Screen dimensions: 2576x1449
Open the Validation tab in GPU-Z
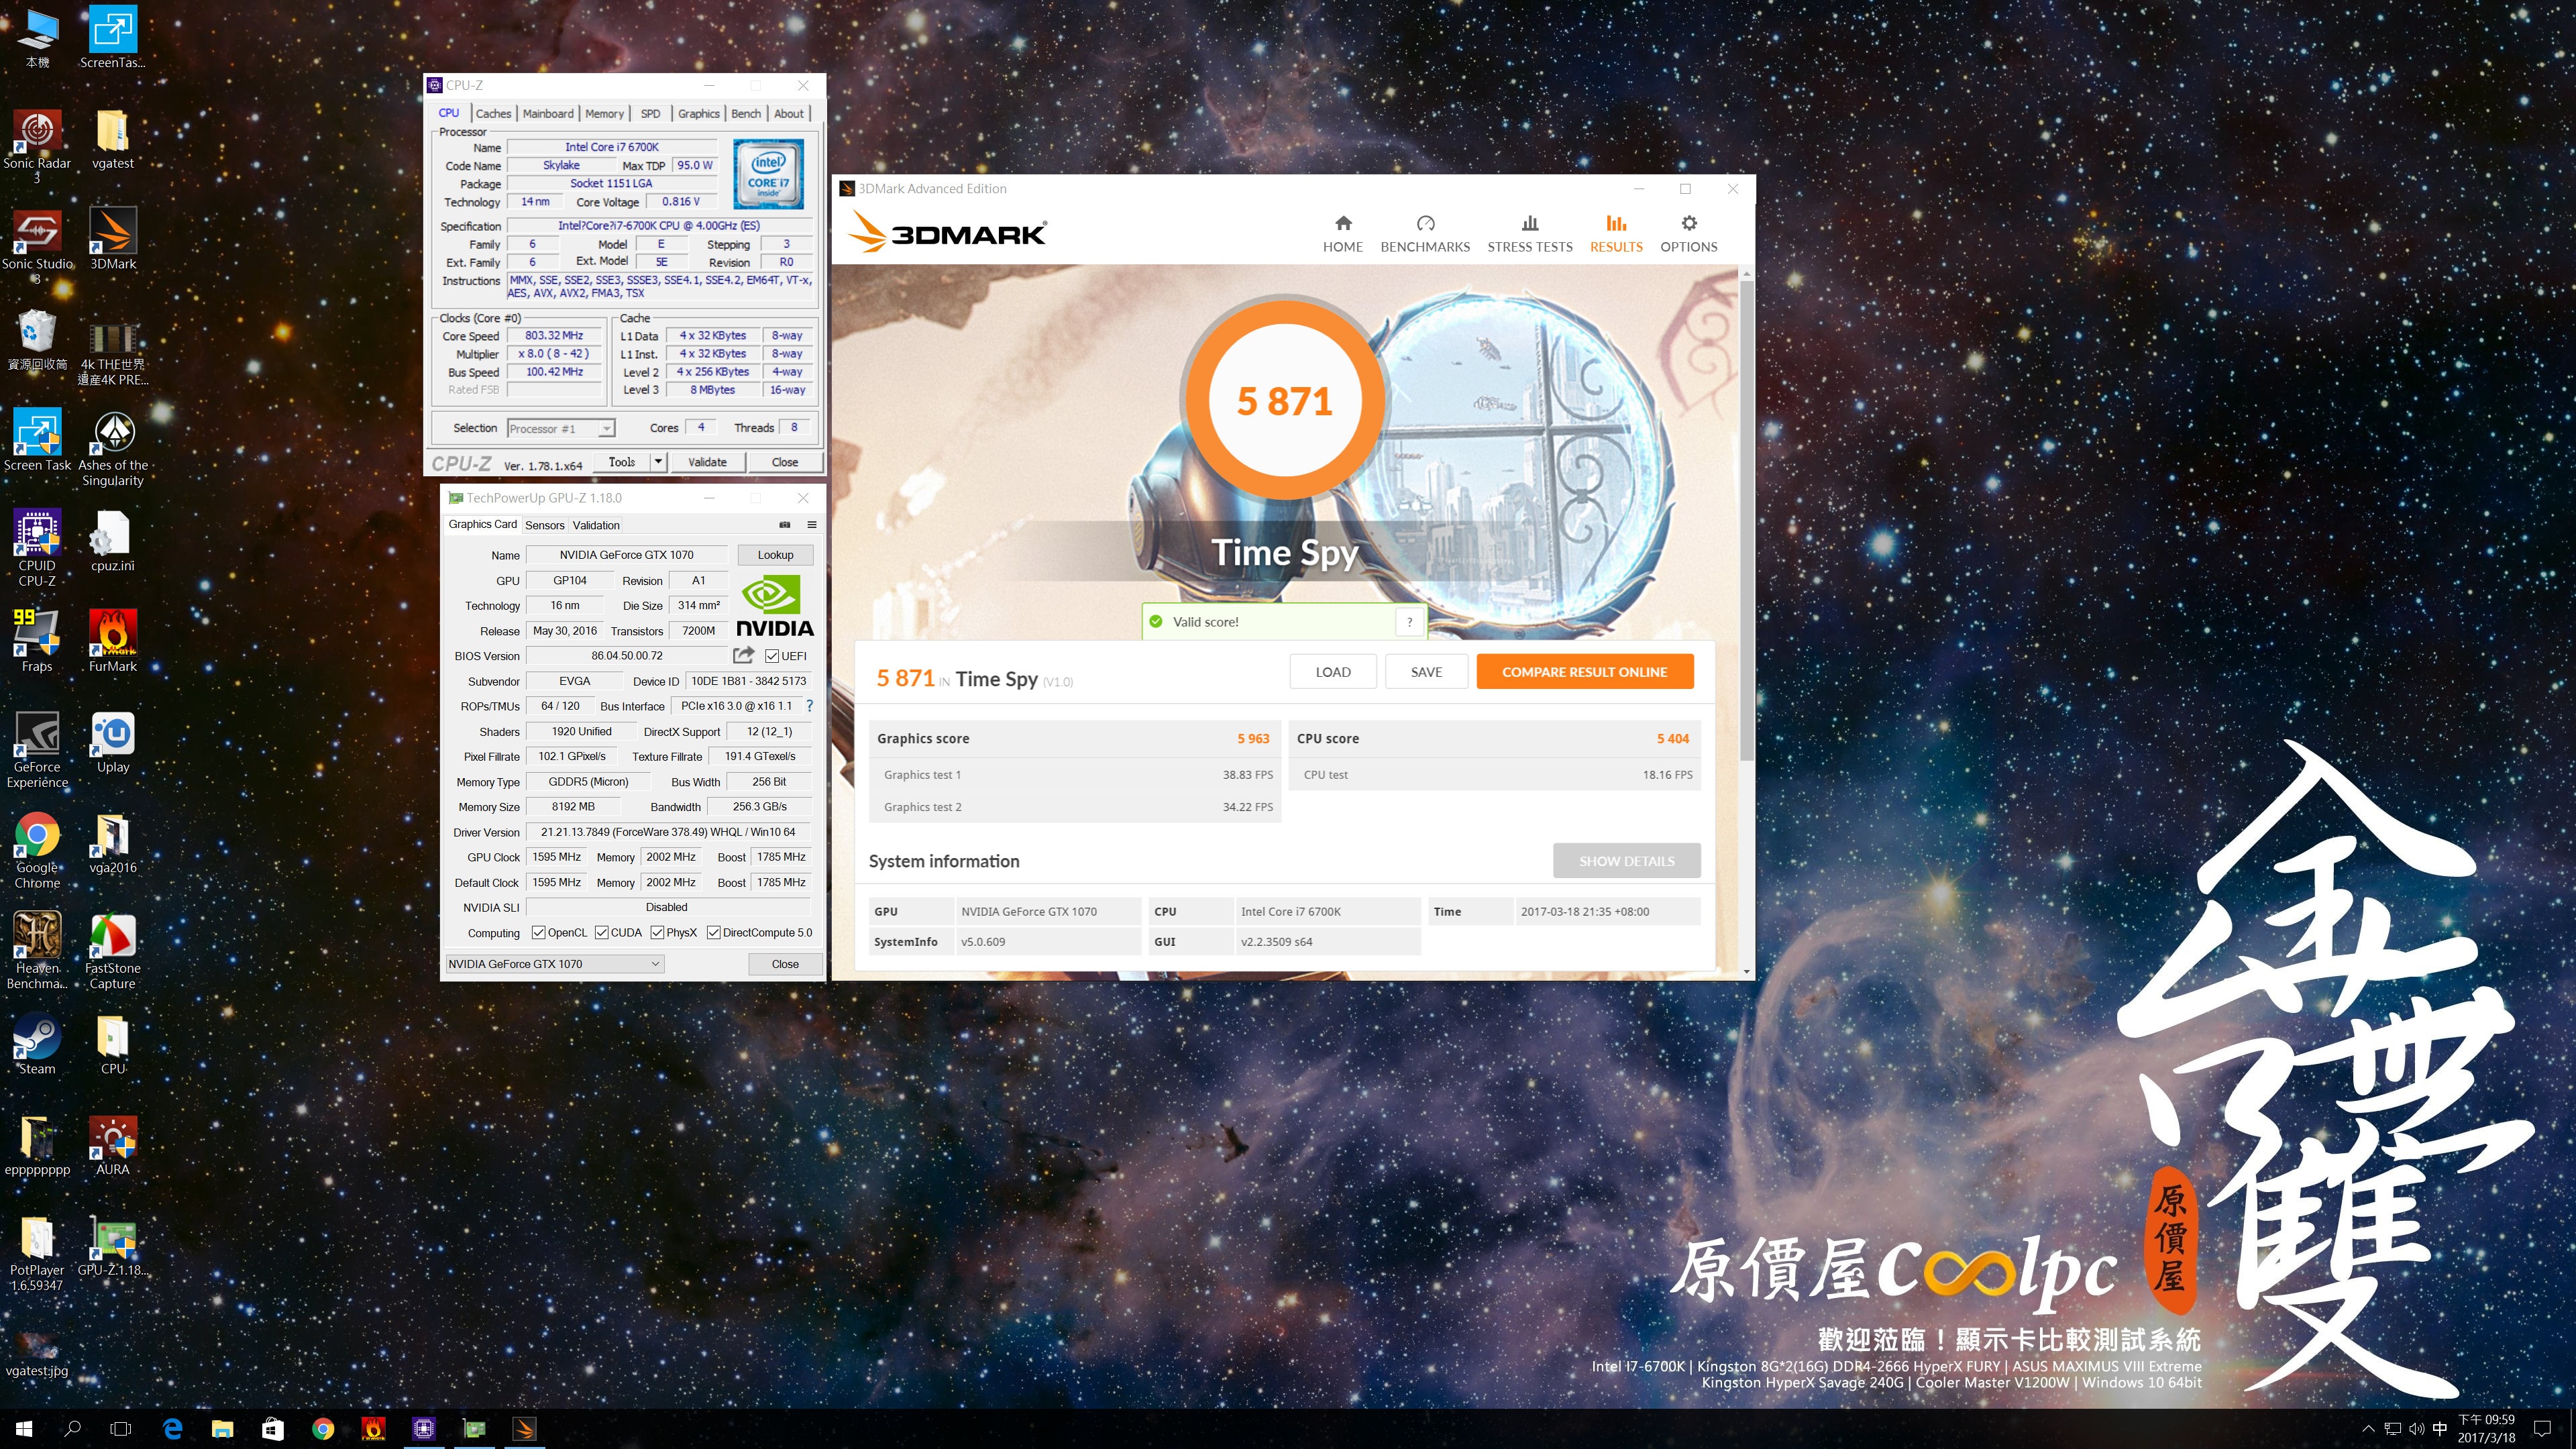[596, 525]
